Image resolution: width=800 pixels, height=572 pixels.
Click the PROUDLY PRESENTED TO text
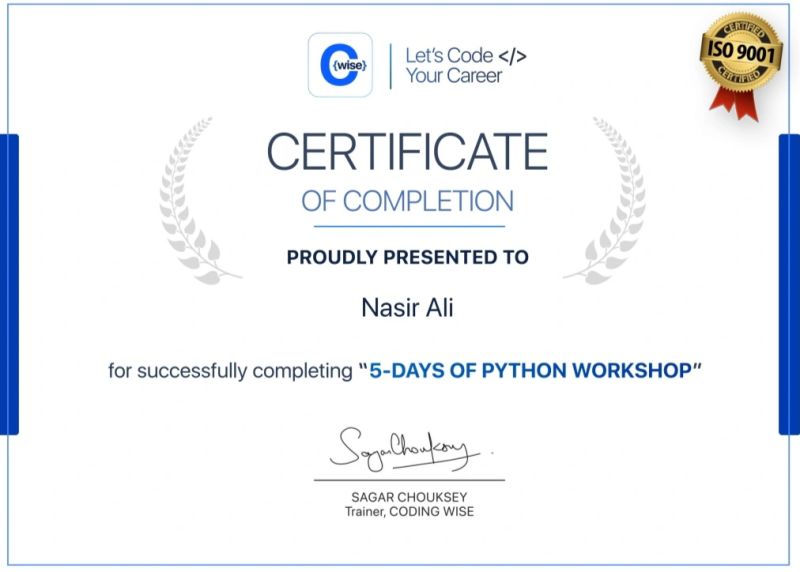tap(407, 258)
